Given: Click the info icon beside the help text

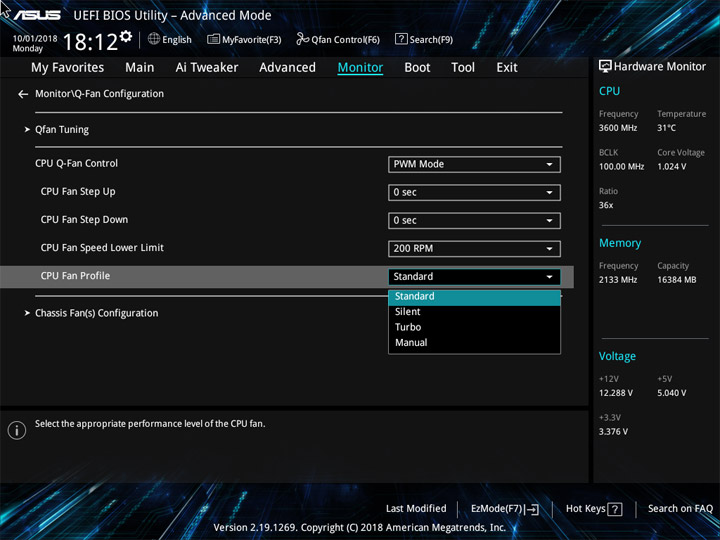Looking at the screenshot, I should pyautogui.click(x=17, y=430).
